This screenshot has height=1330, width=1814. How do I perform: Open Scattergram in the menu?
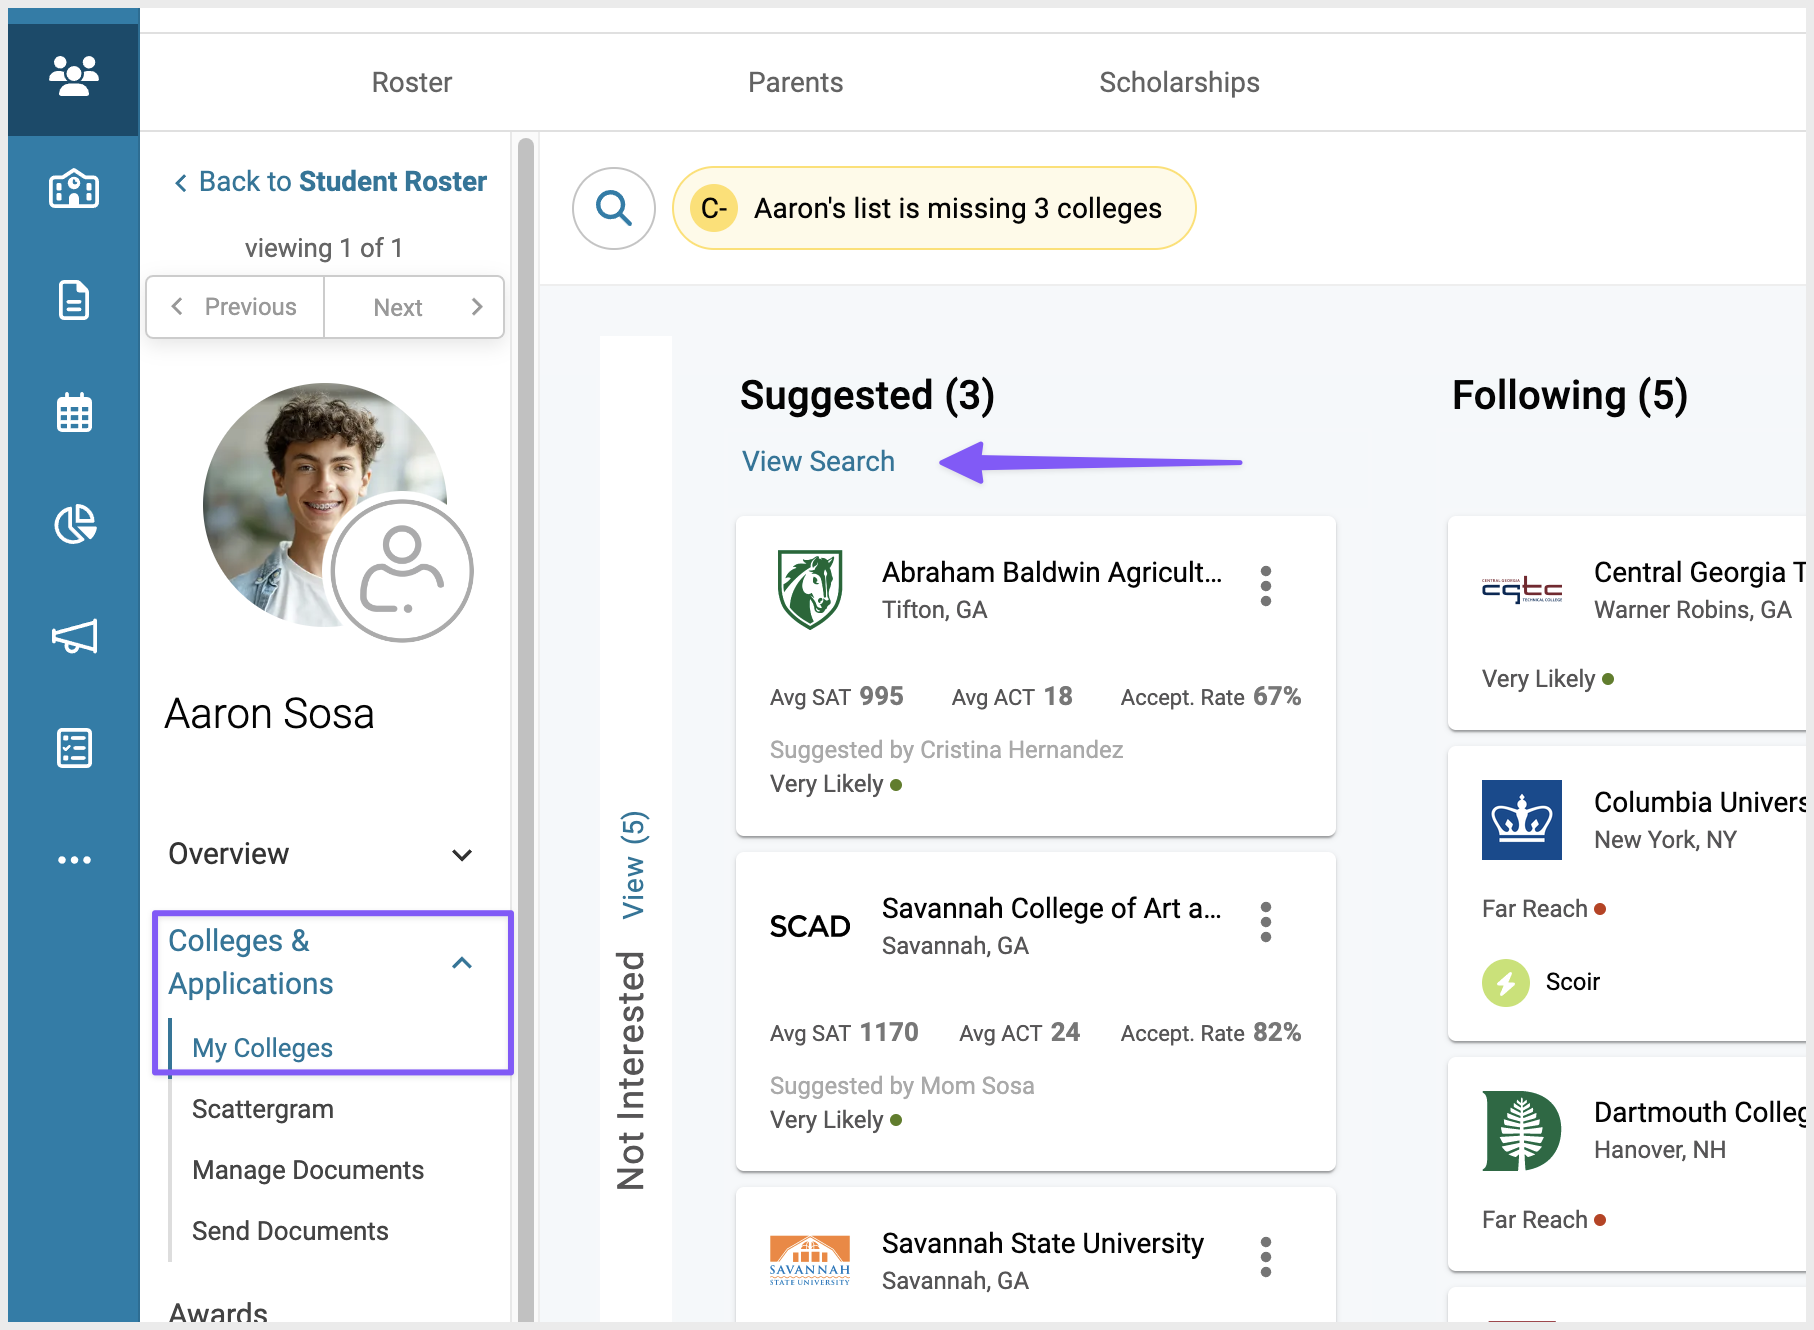pos(263,1109)
